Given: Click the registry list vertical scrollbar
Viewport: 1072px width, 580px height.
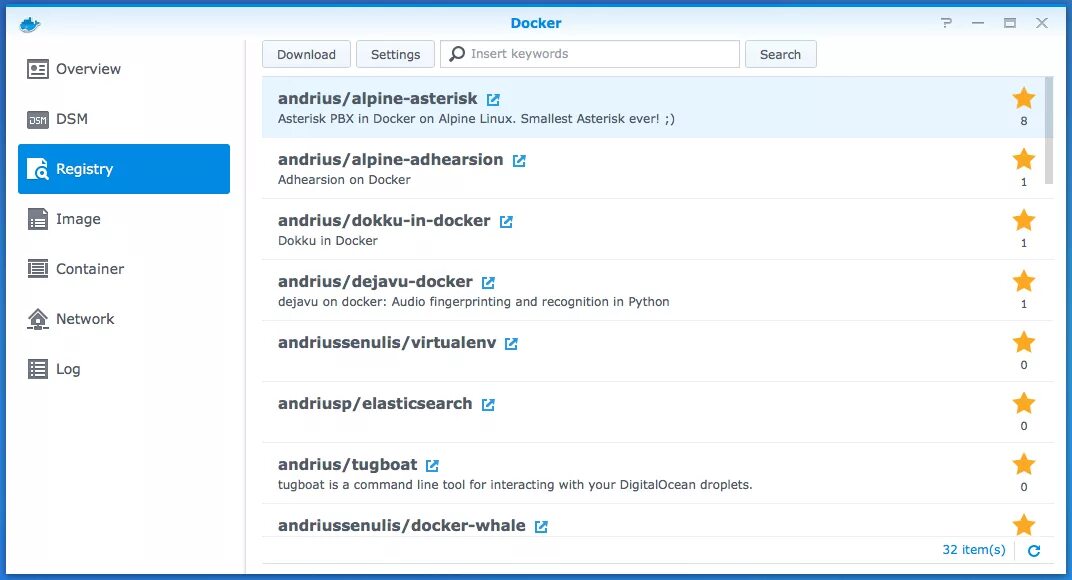Looking at the screenshot, I should pyautogui.click(x=1049, y=130).
